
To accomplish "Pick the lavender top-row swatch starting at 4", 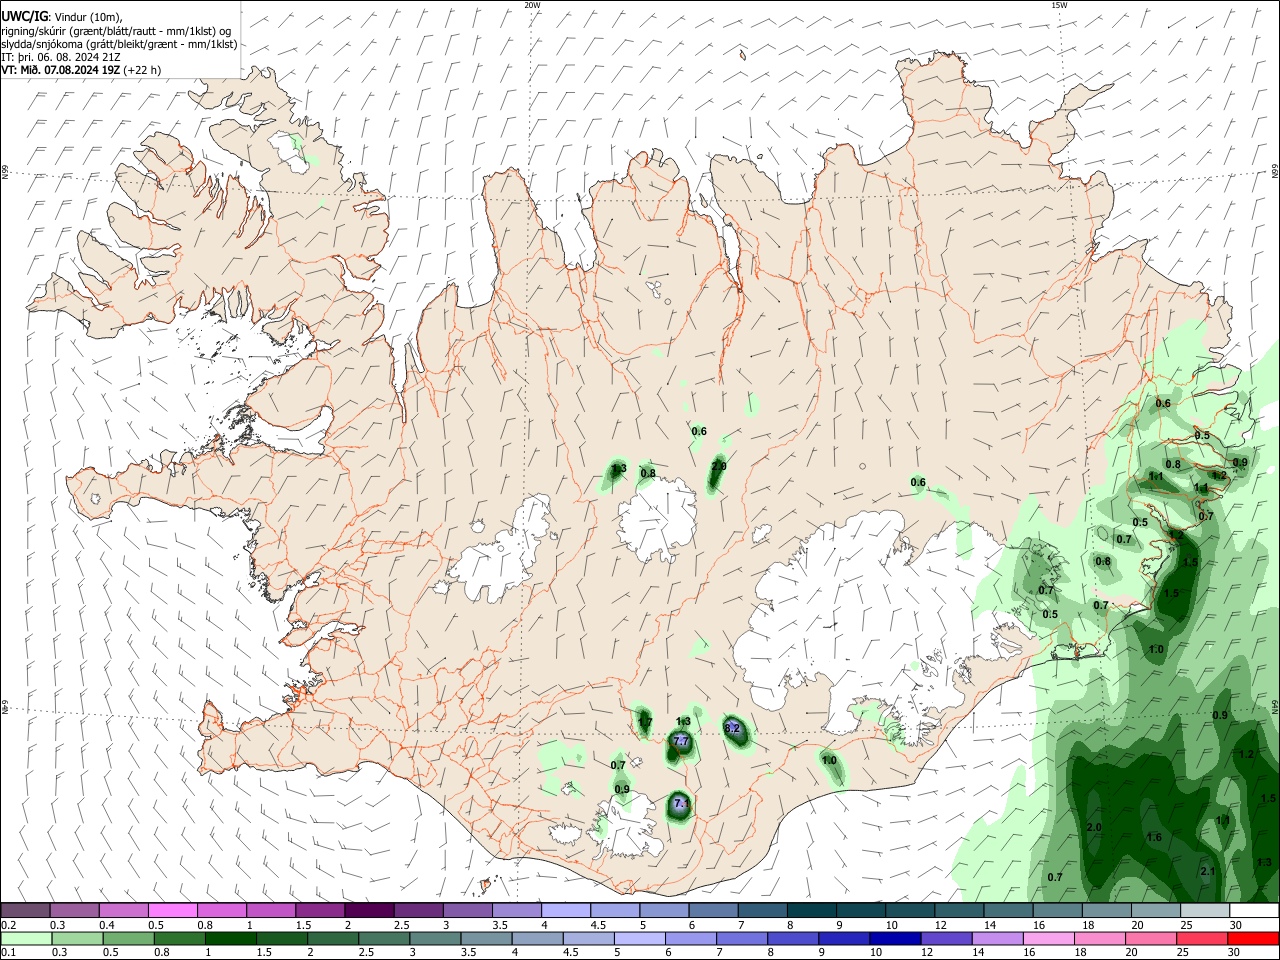I will point(566,911).
